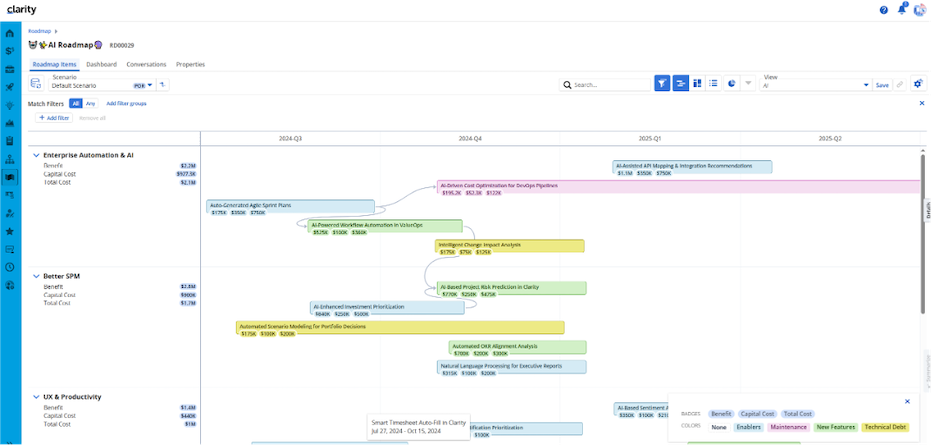Image resolution: width=931 pixels, height=445 pixels.
Task: Click the link icon next to Save
Action: pyautogui.click(x=900, y=85)
